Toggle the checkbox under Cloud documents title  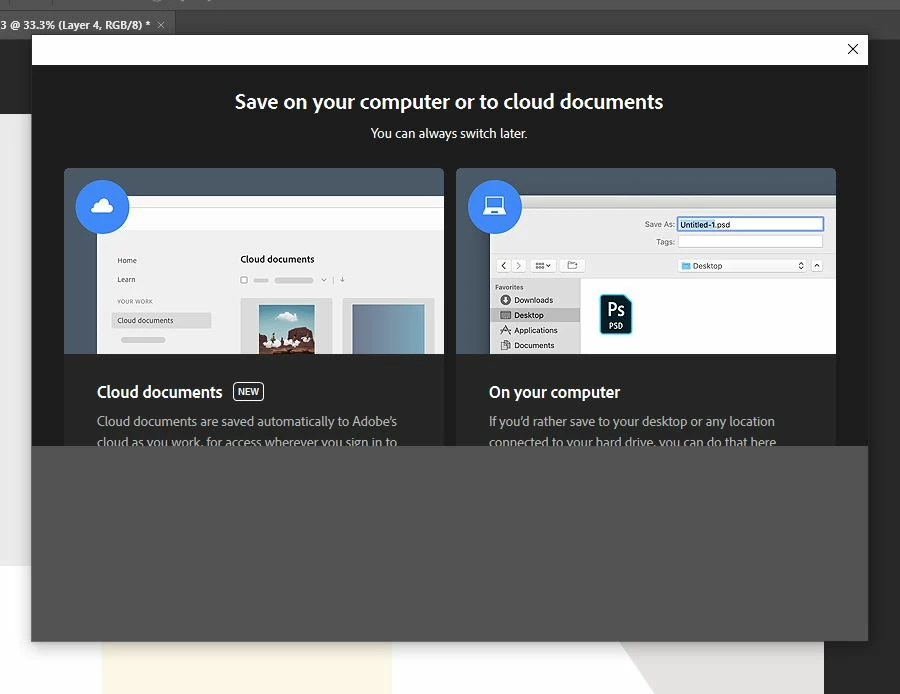[244, 280]
